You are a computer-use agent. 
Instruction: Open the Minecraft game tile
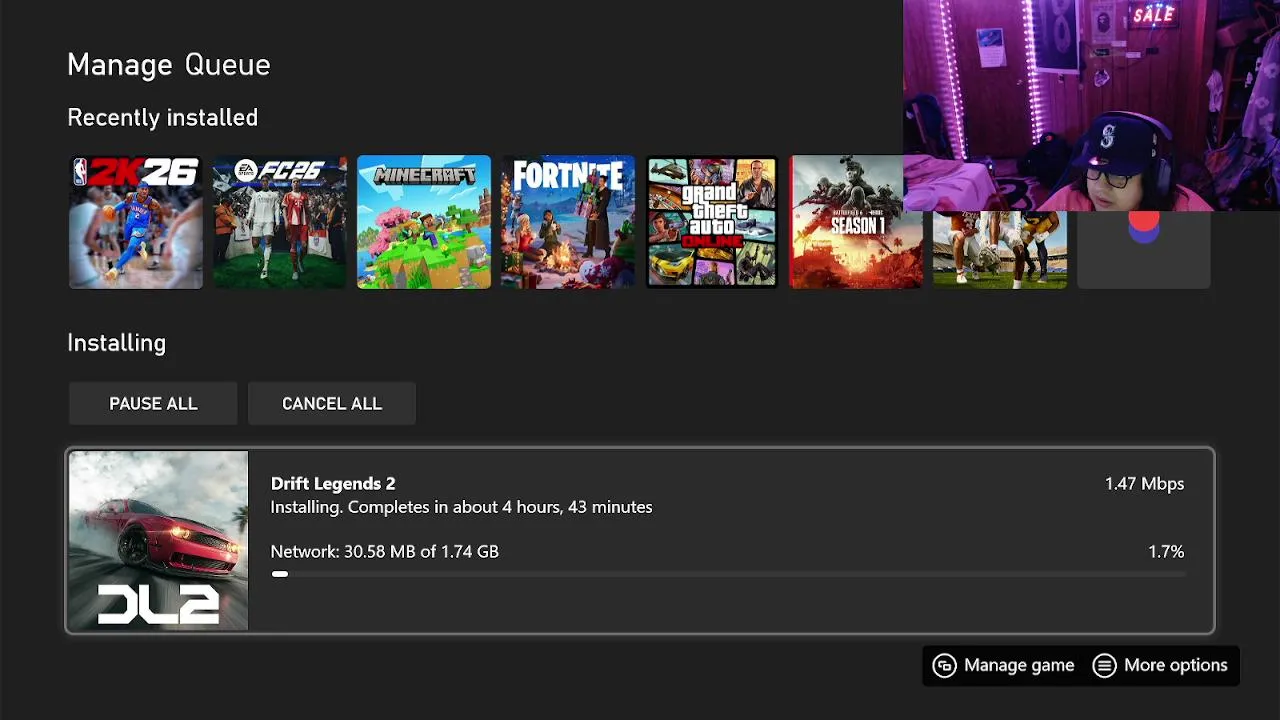click(424, 222)
